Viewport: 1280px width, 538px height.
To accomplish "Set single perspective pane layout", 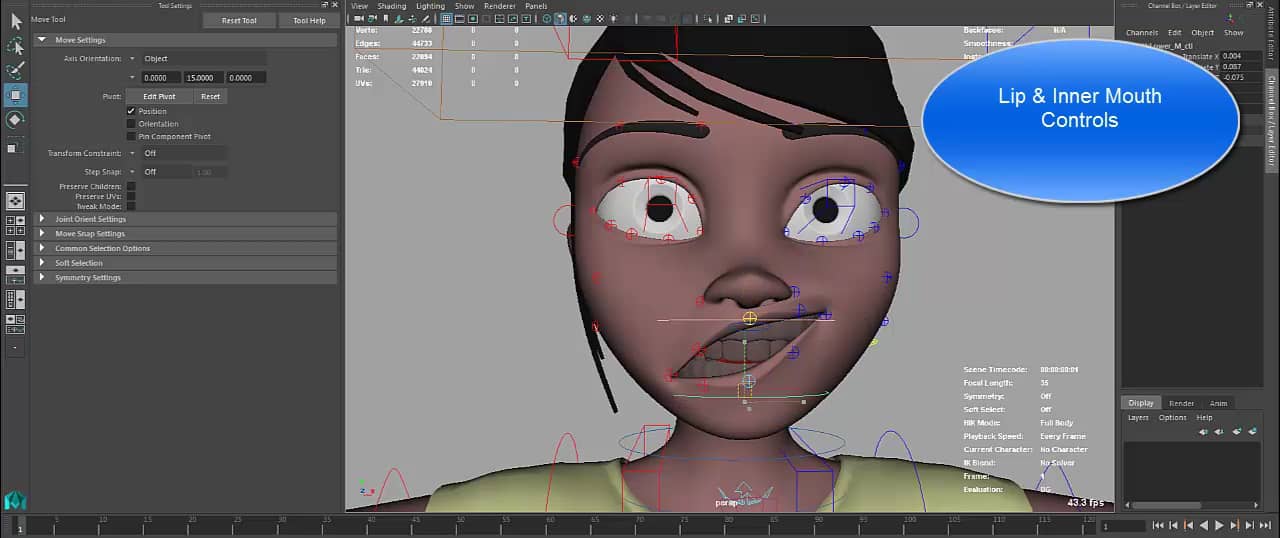I will tap(15, 200).
